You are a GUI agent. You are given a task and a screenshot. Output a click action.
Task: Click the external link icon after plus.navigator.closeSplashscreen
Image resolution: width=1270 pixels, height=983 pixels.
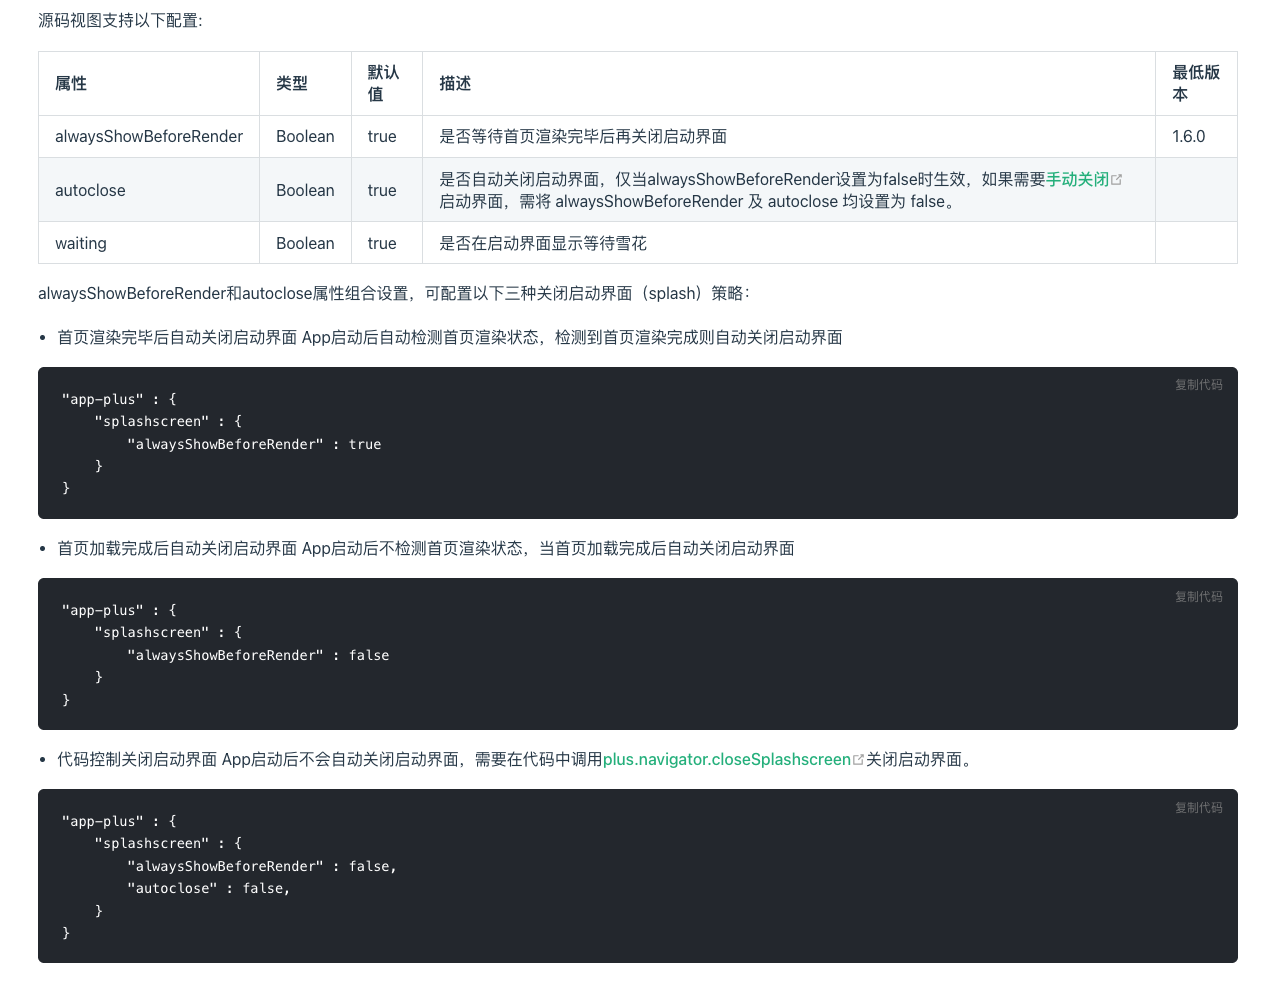pos(858,760)
